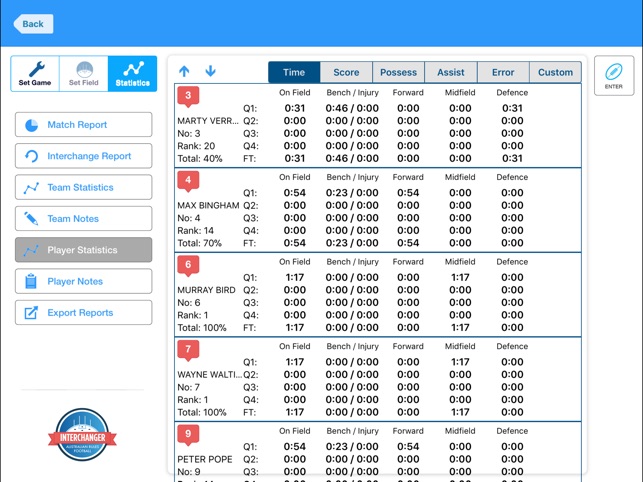Select player number 4 red badge
This screenshot has height=482, width=643.
pos(188,181)
